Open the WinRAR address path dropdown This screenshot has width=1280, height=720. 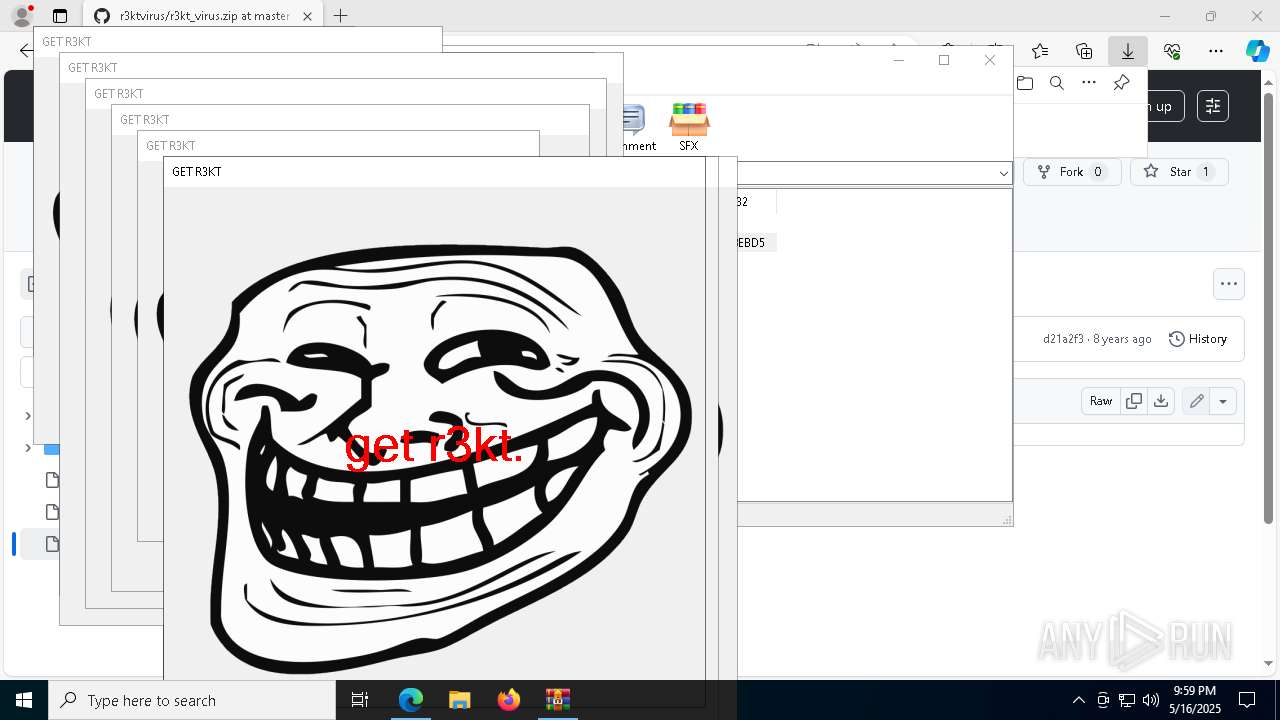tap(1004, 173)
